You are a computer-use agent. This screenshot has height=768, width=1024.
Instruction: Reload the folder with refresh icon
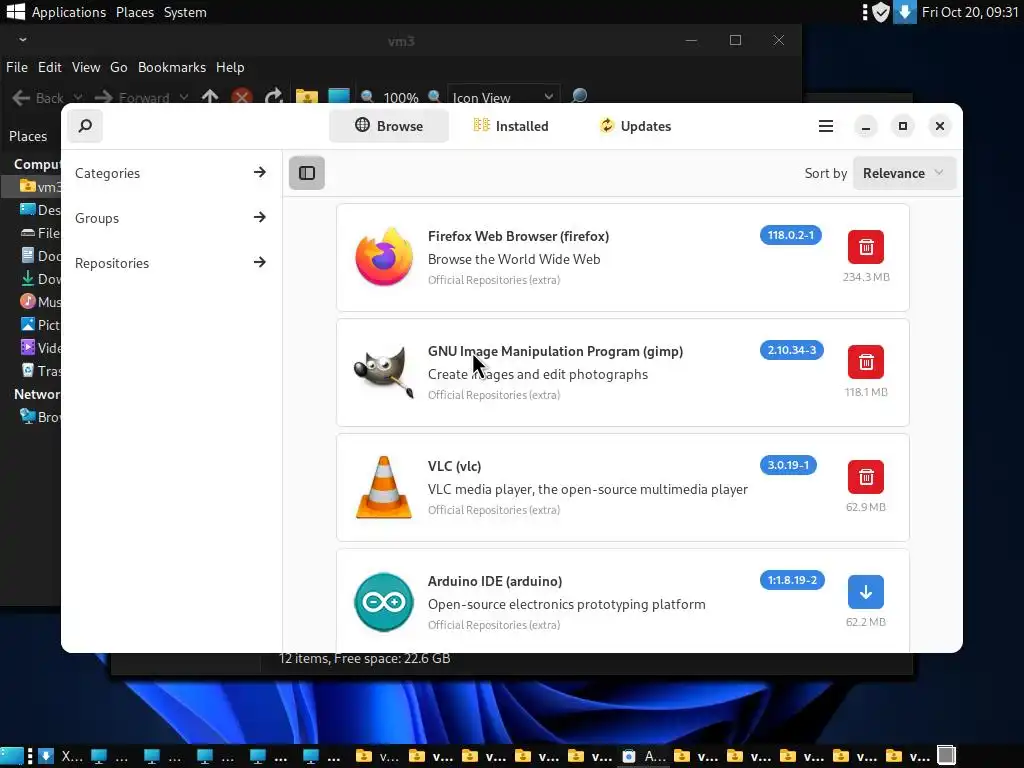pos(274,97)
